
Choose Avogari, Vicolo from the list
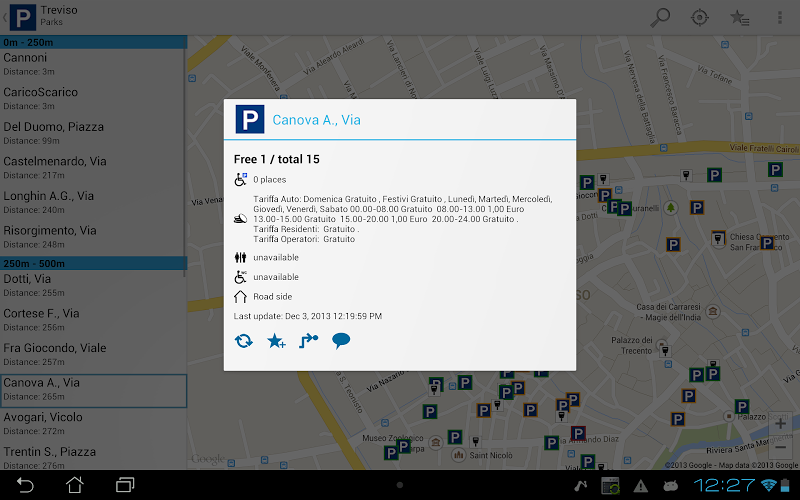point(92,423)
